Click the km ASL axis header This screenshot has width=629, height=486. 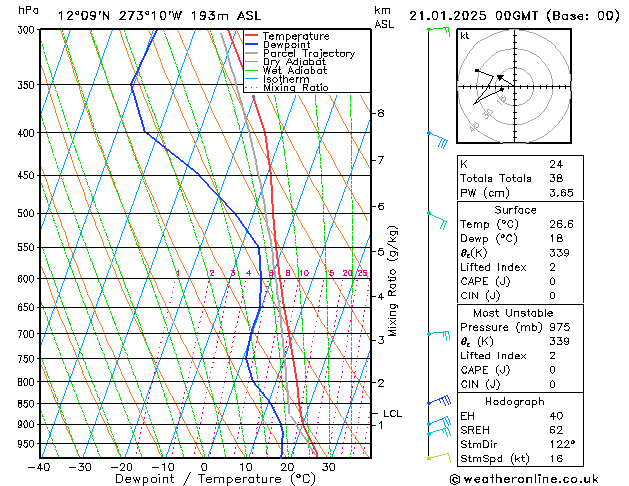coord(384,17)
